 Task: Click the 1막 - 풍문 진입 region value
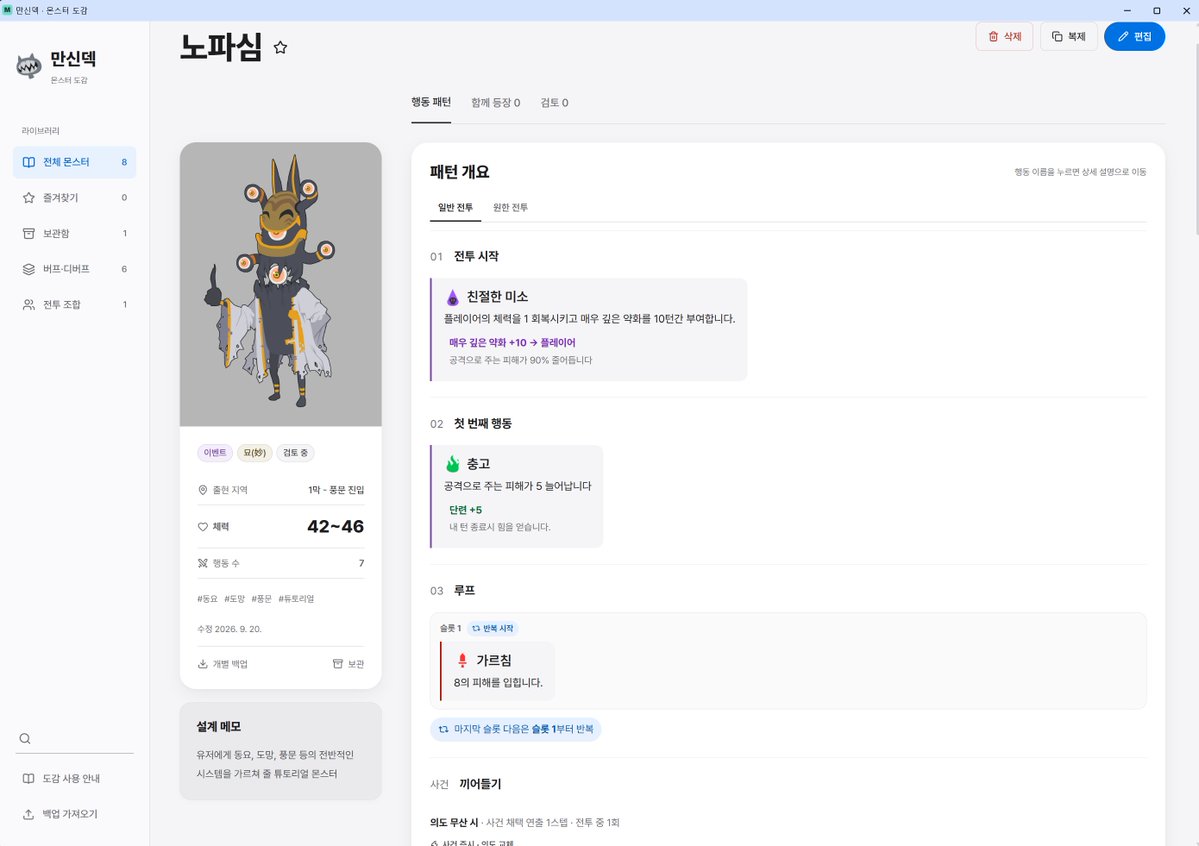pos(336,490)
